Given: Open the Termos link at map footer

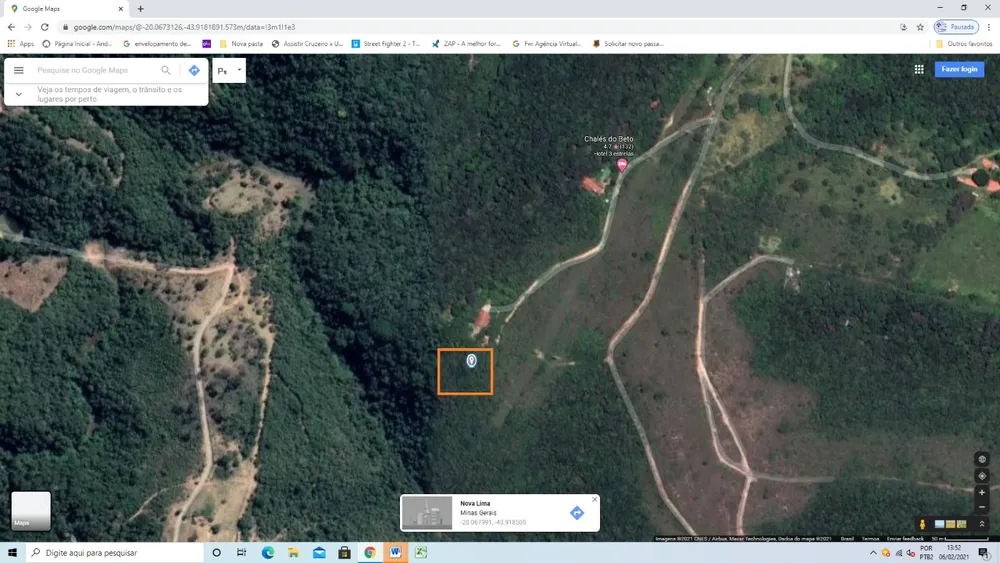Looking at the screenshot, I should tap(870, 539).
